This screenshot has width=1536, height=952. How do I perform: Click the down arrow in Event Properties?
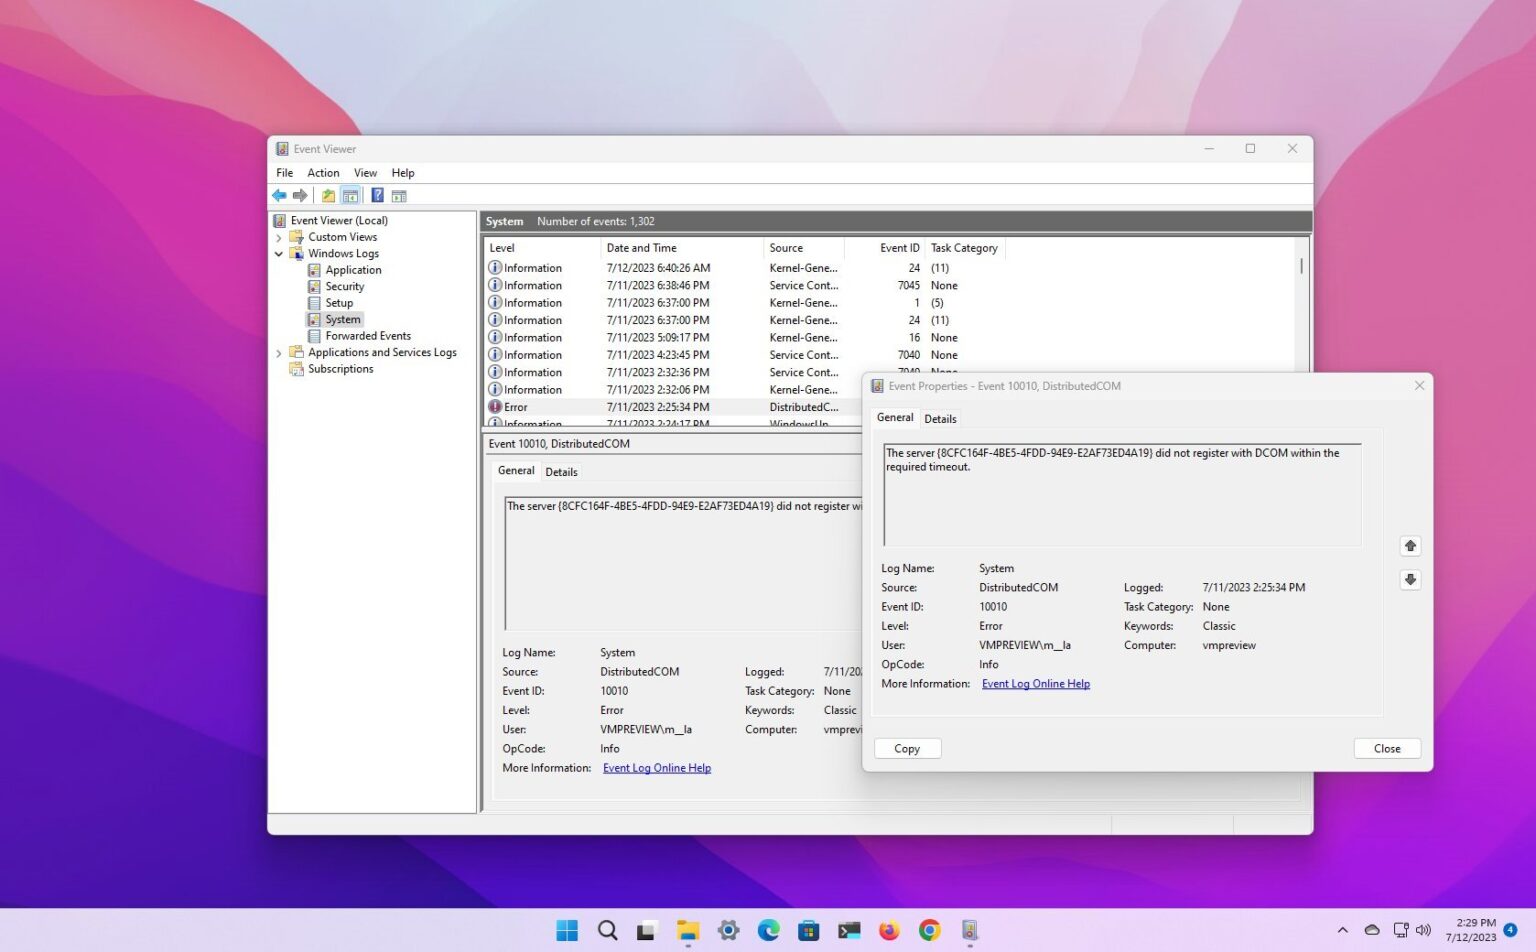pos(1410,579)
